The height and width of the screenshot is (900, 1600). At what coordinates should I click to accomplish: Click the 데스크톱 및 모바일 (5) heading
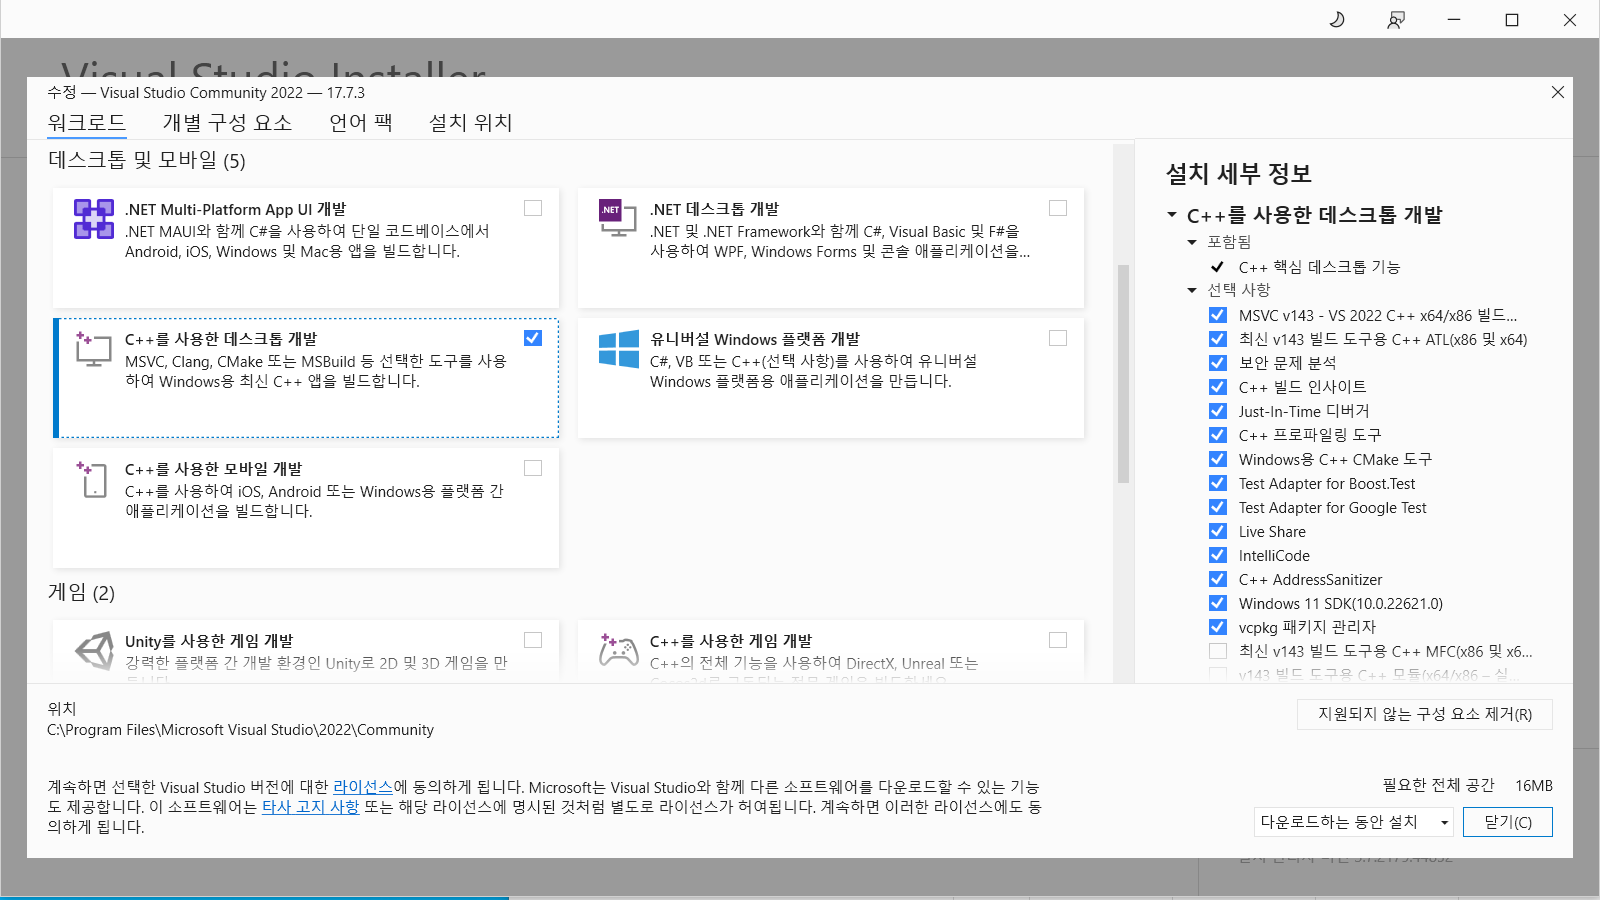point(147,160)
